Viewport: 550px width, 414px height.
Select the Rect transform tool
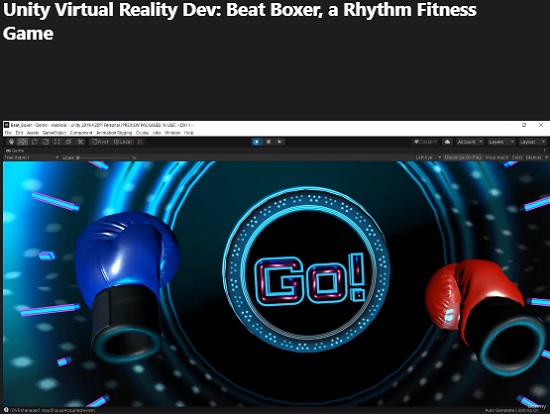coord(57,142)
